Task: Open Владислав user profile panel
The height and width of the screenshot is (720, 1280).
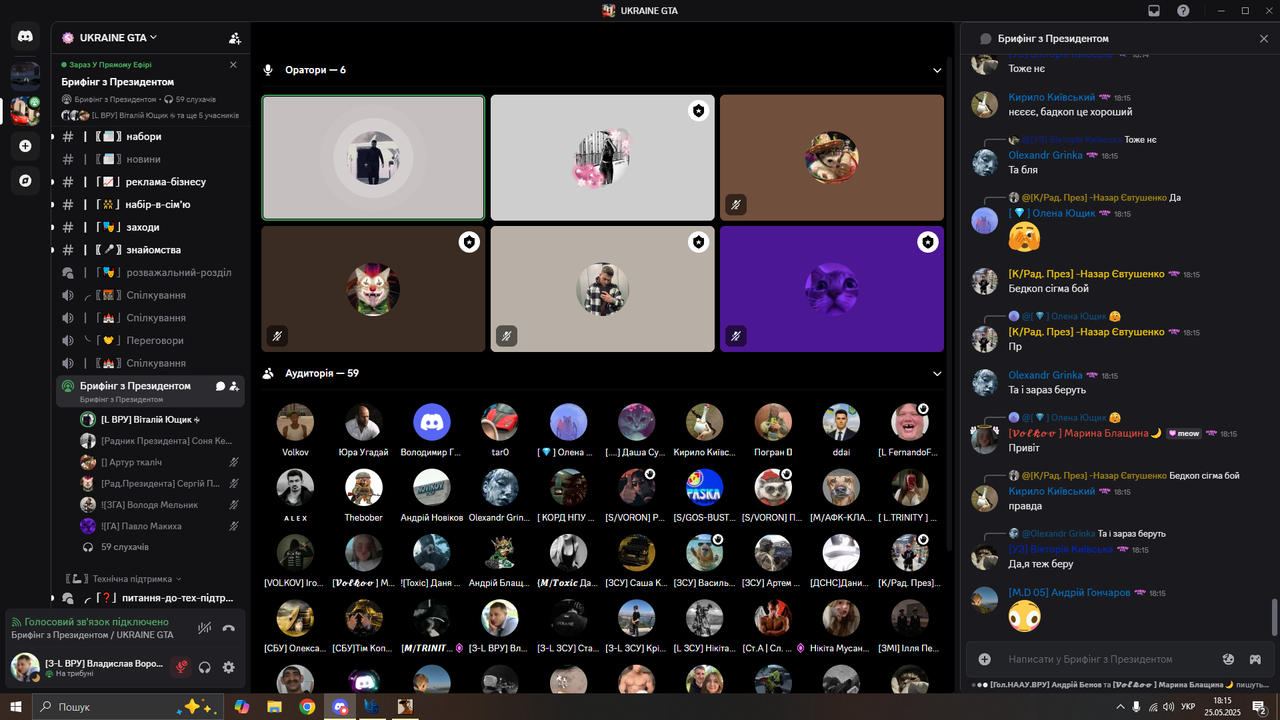Action: [88, 667]
